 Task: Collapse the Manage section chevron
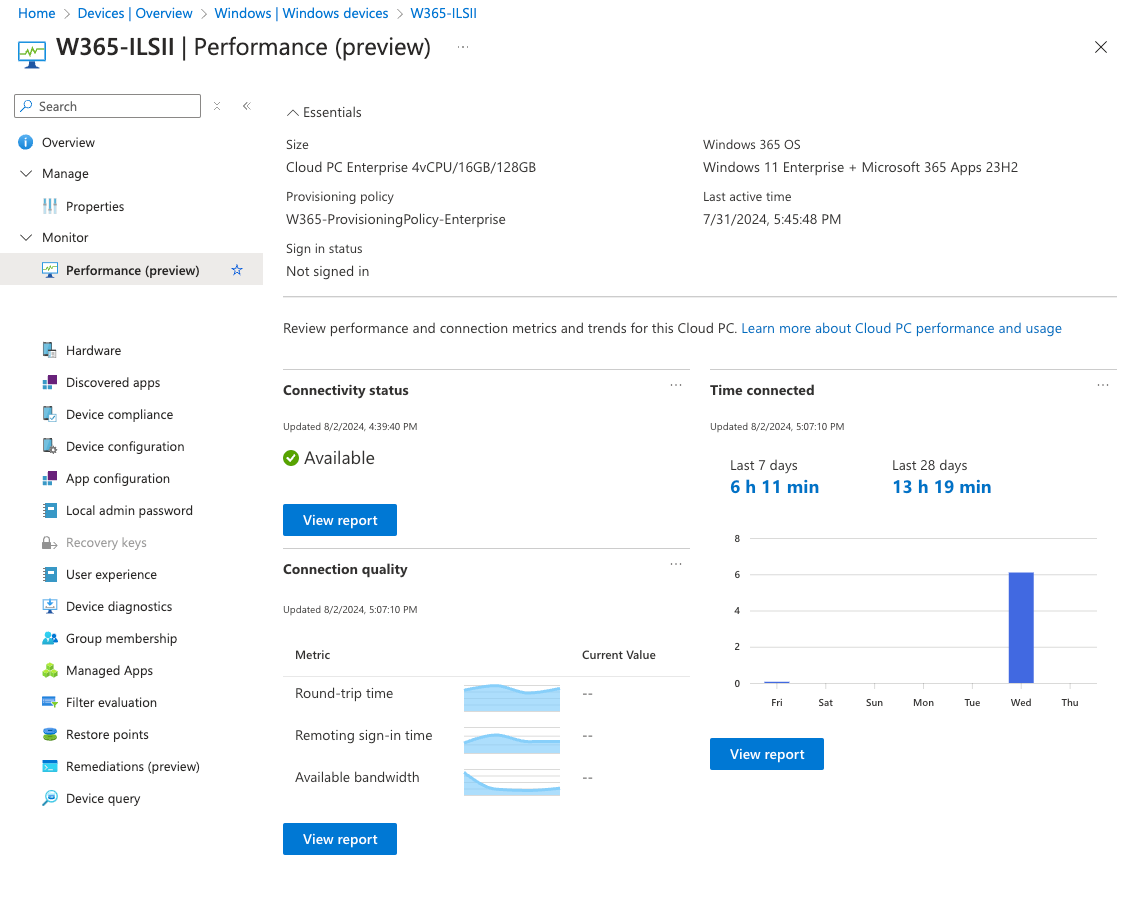[26, 174]
